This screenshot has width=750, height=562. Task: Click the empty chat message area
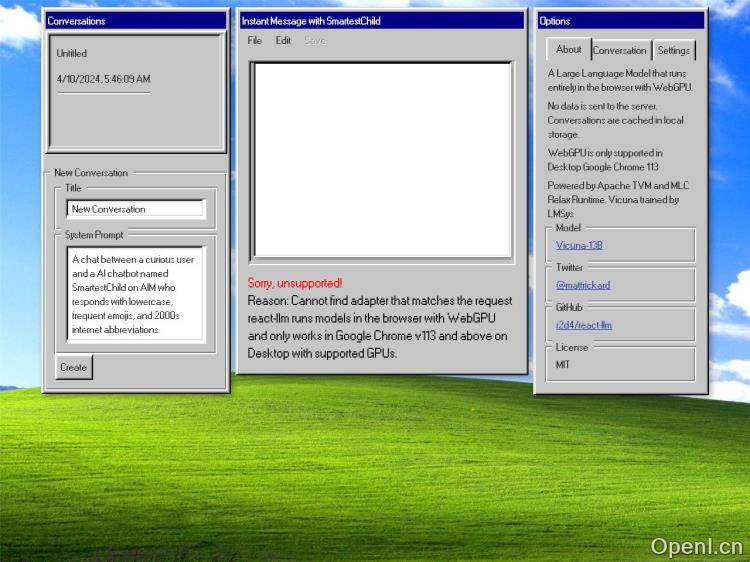pyautogui.click(x=381, y=160)
